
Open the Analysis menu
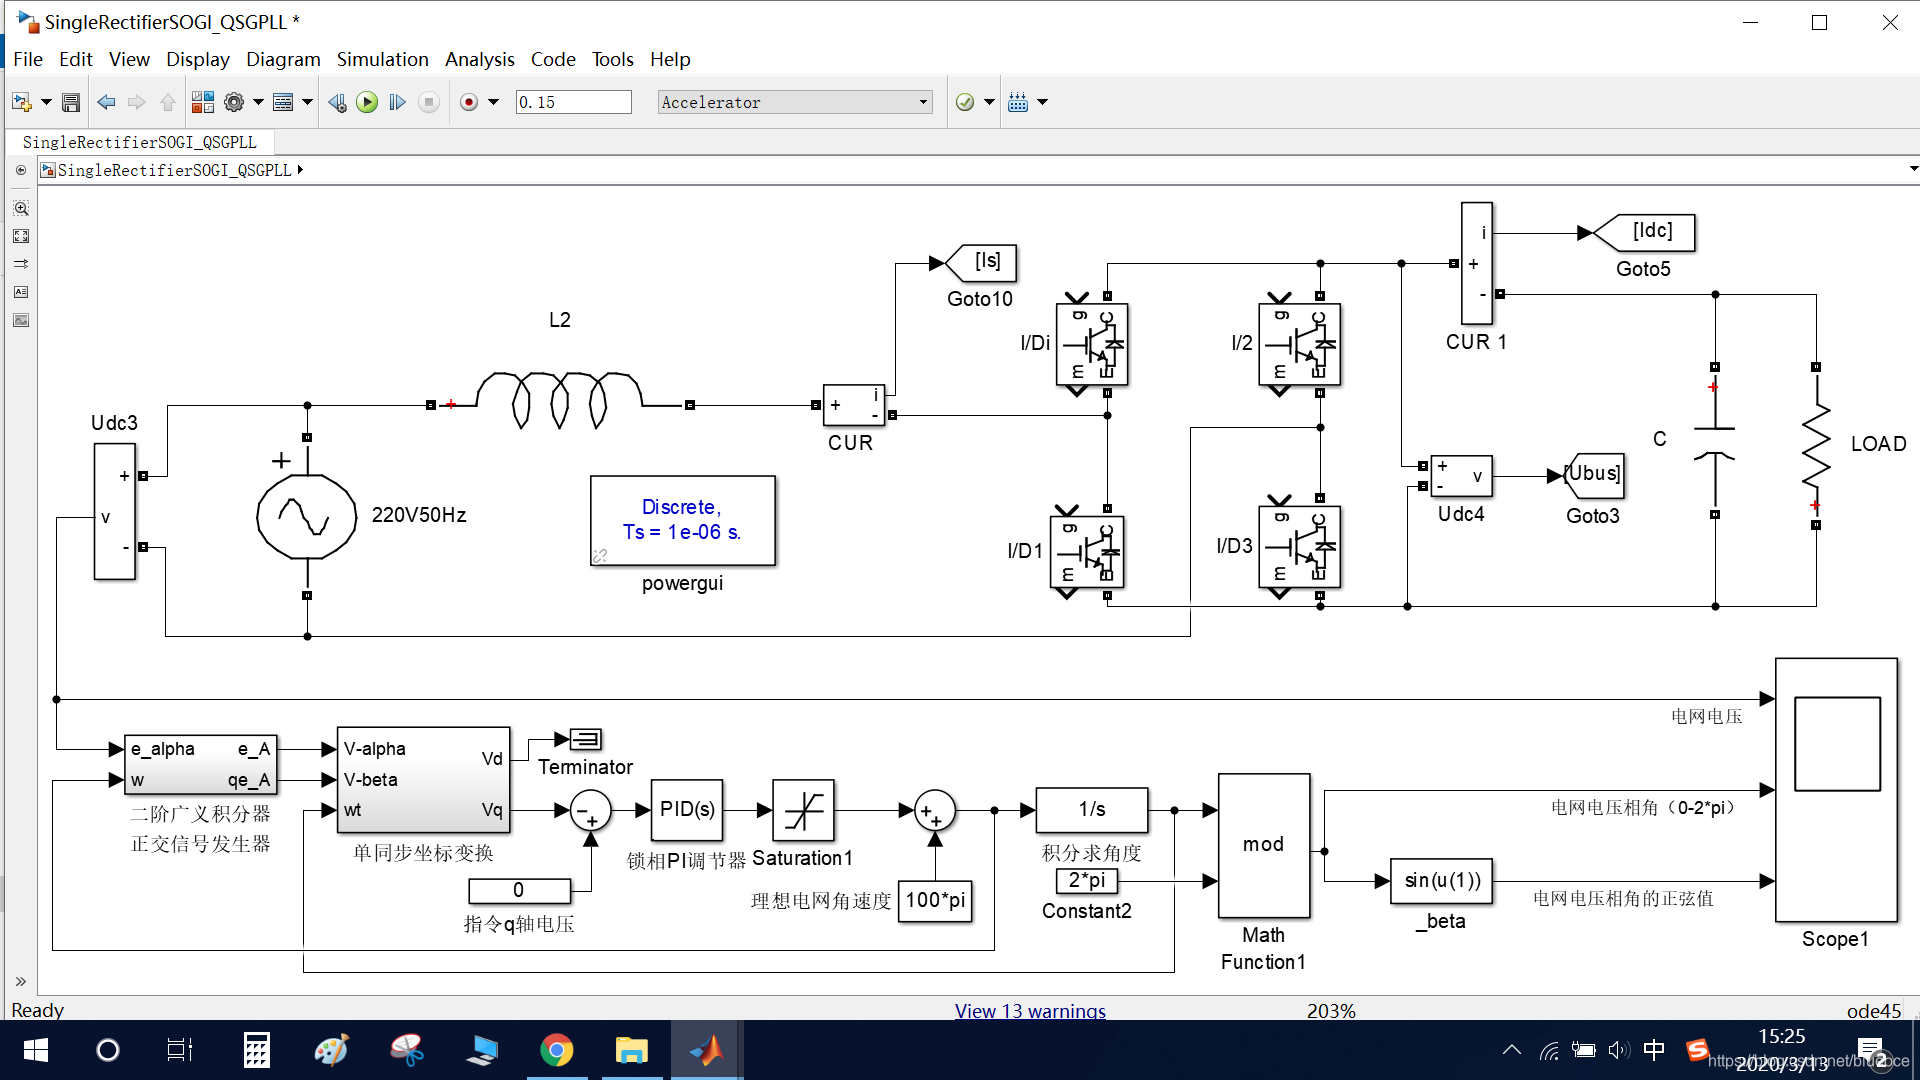[x=479, y=59]
